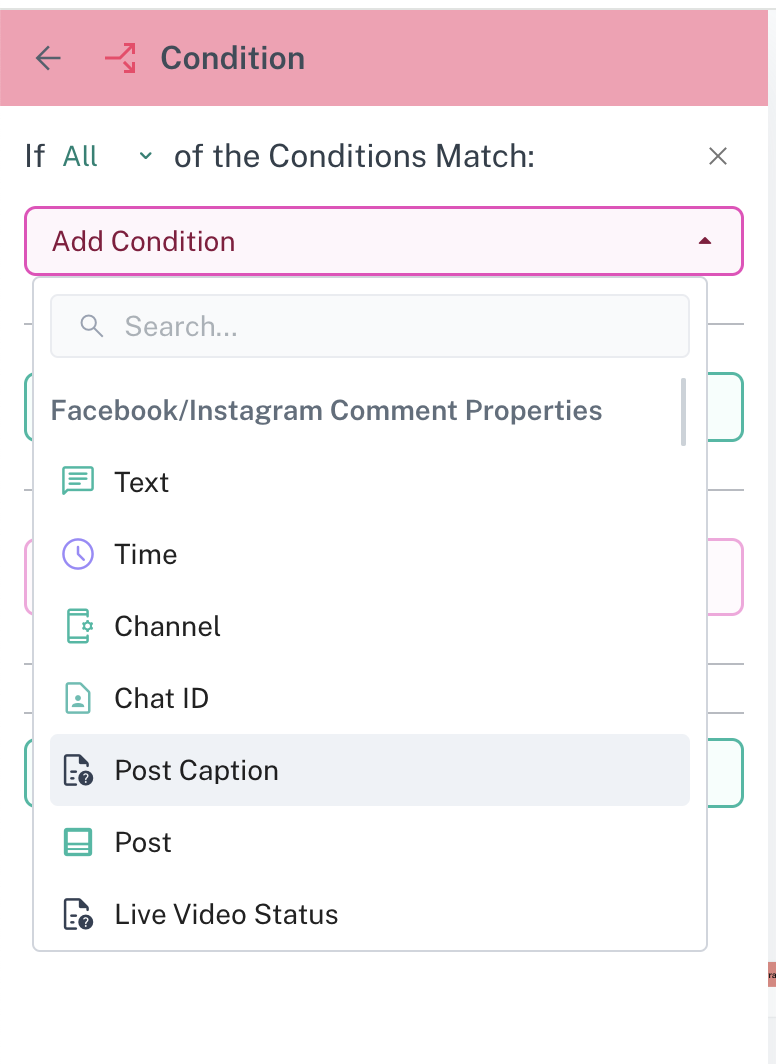This screenshot has height=1064, width=776.
Task: Select the Post Caption option
Action: (197, 771)
